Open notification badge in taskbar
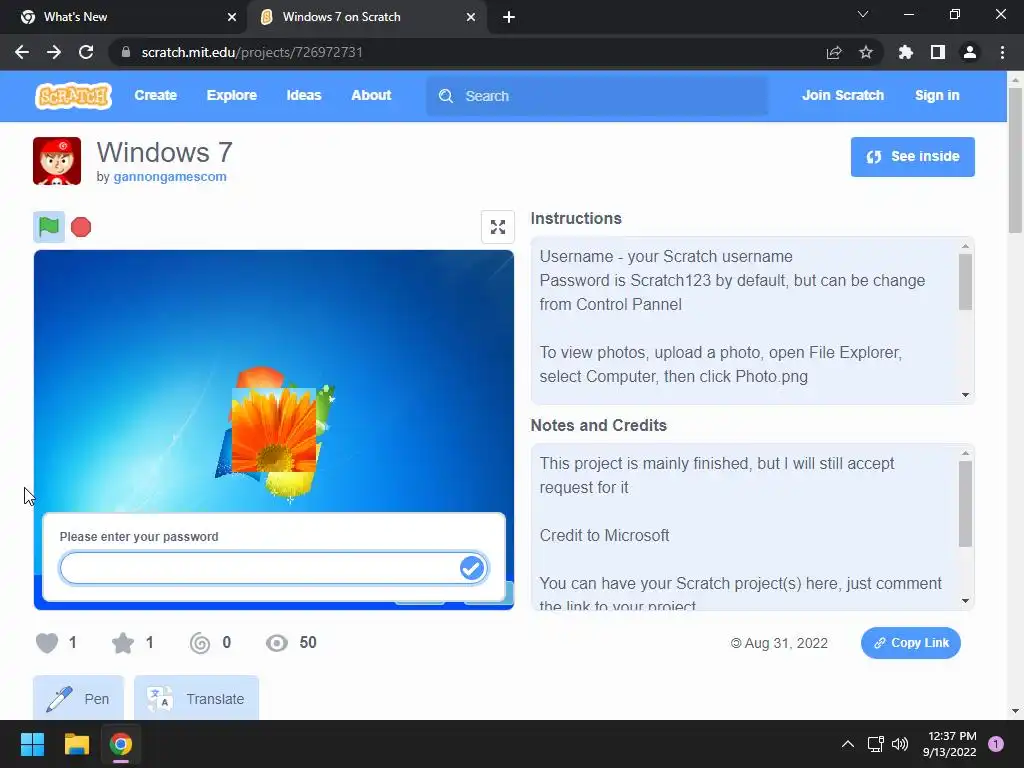1024x768 pixels. (x=996, y=744)
